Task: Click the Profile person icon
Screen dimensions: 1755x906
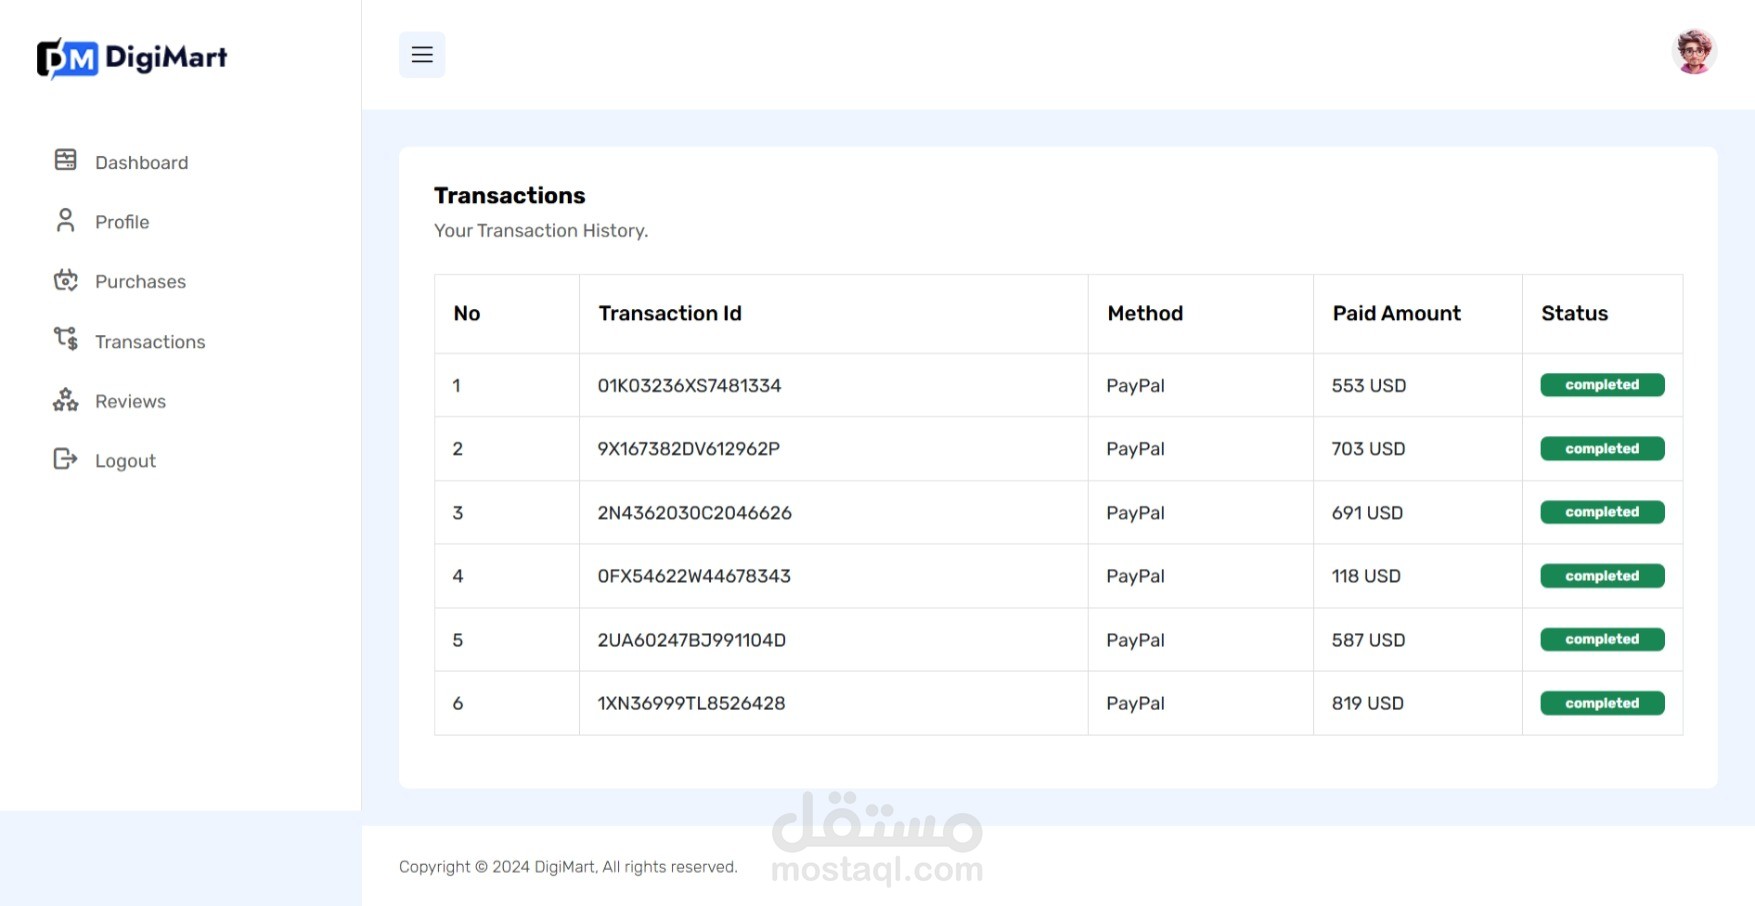Action: click(66, 220)
